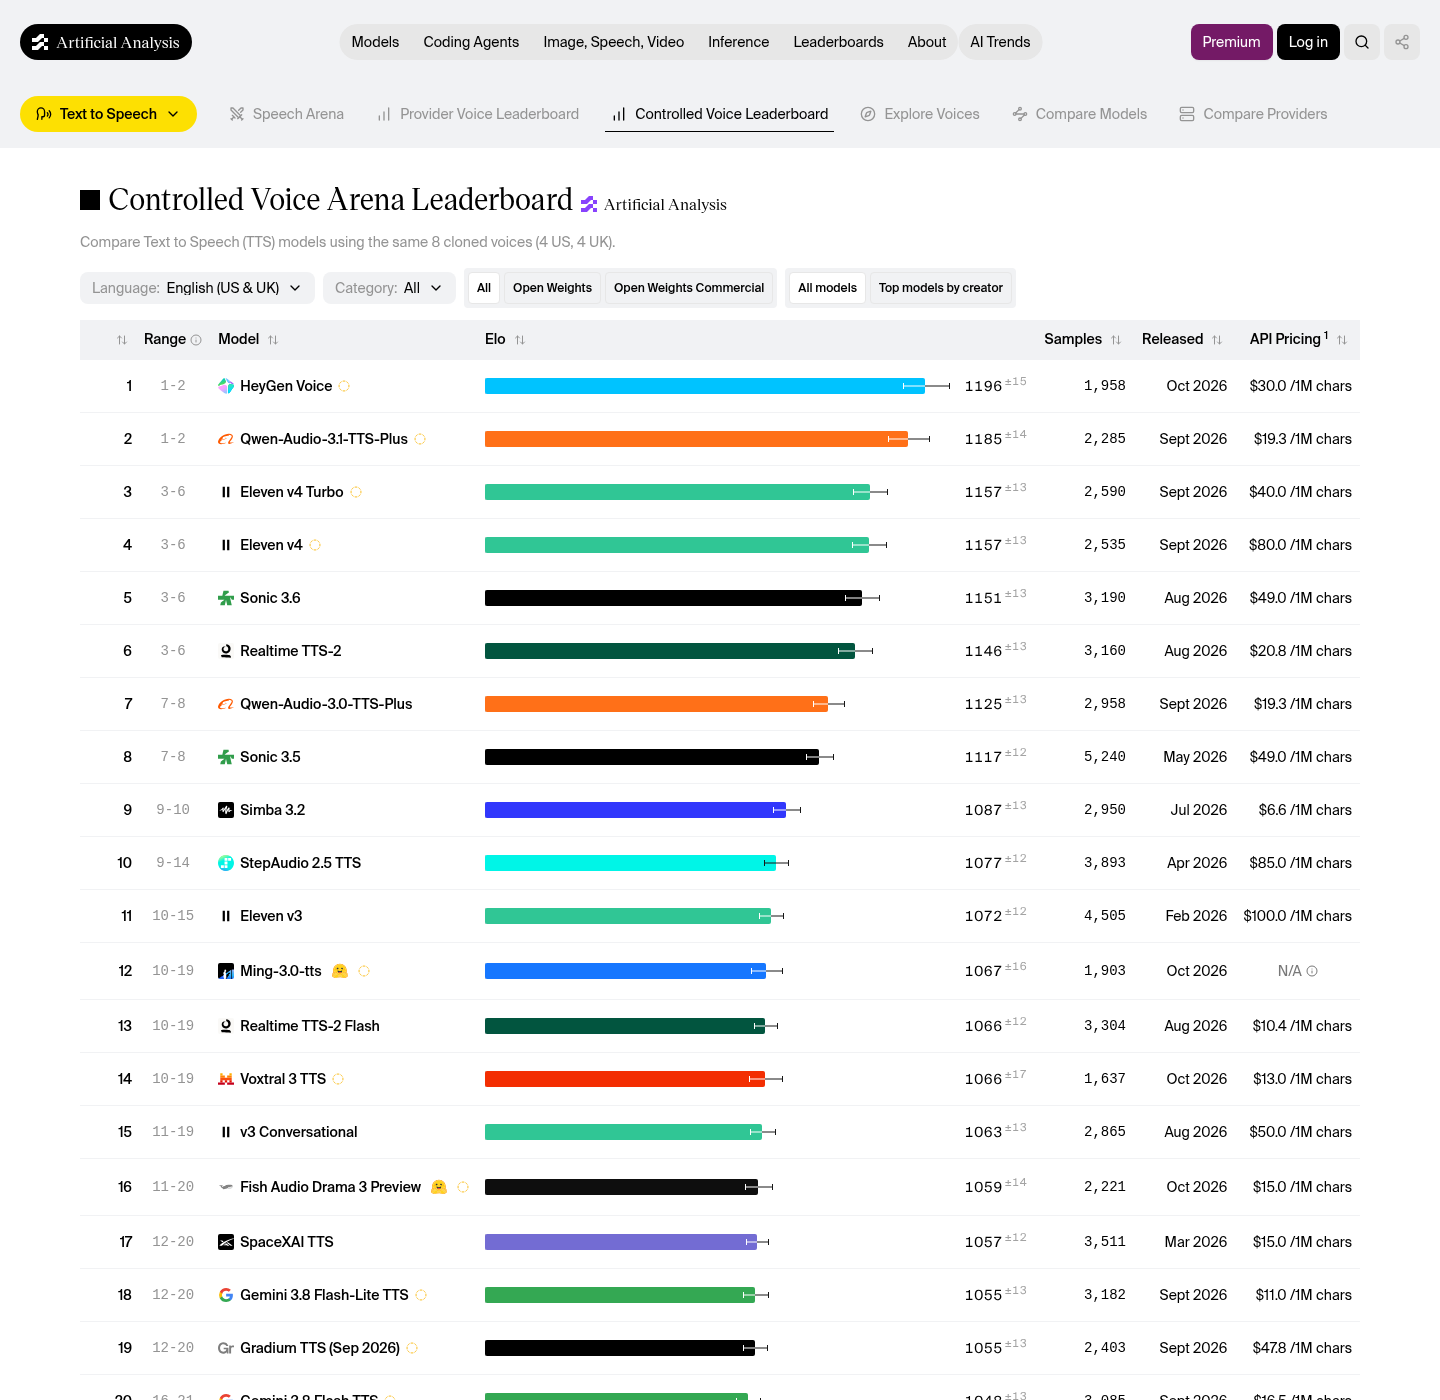Screen dimensions: 1440x1400
Task: Click the Simba 3.2 model icon
Action: tap(226, 810)
